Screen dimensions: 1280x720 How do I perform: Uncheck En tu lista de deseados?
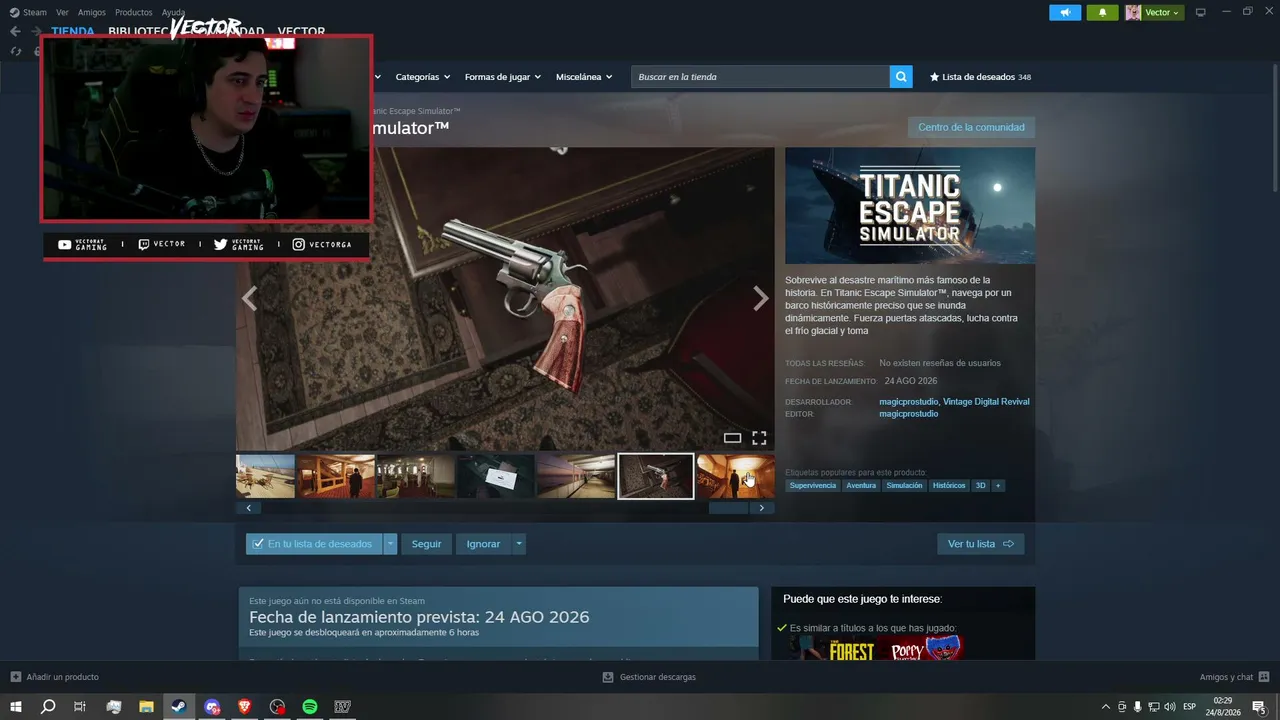(x=315, y=544)
